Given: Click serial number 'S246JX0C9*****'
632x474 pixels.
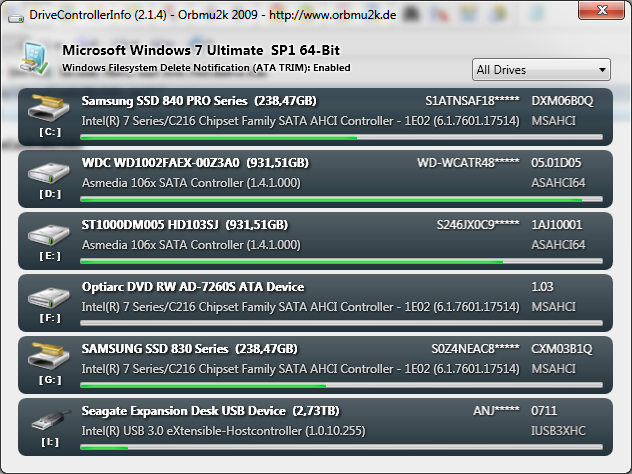Looking at the screenshot, I should 478,225.
